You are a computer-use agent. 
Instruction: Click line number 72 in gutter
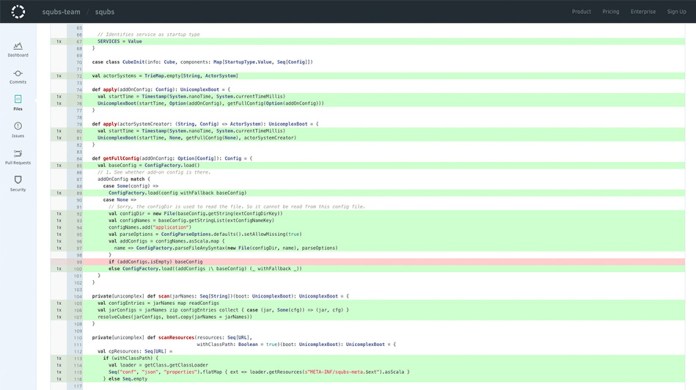(x=79, y=76)
